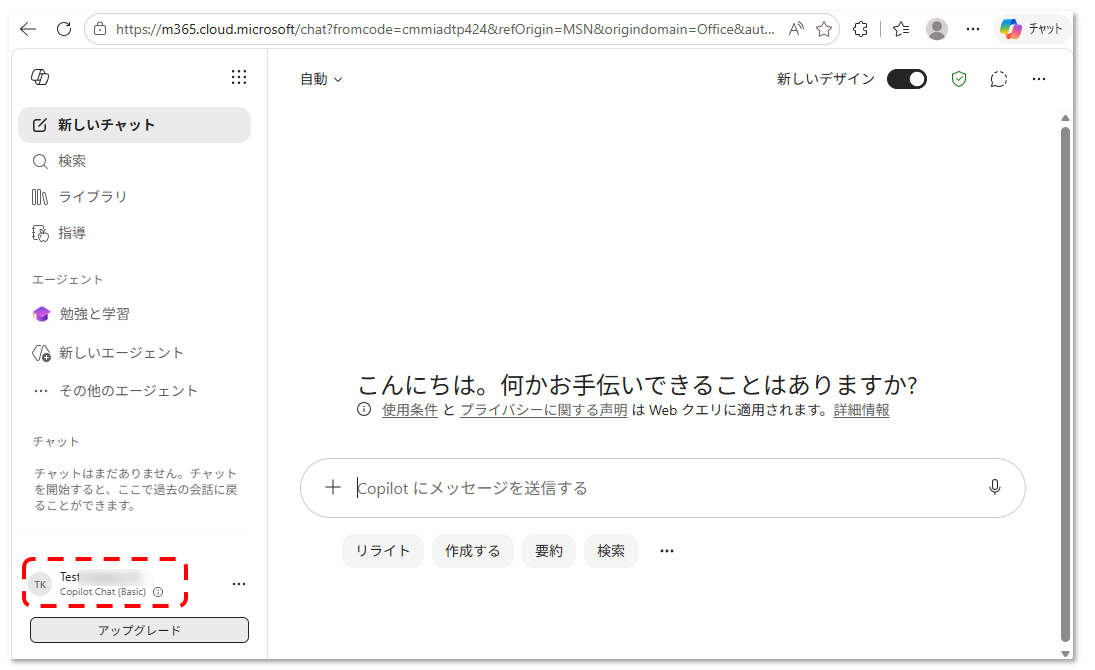Select the 検索 suggestion chip
Image resolution: width=1095 pixels, height=670 pixels.
coord(611,551)
